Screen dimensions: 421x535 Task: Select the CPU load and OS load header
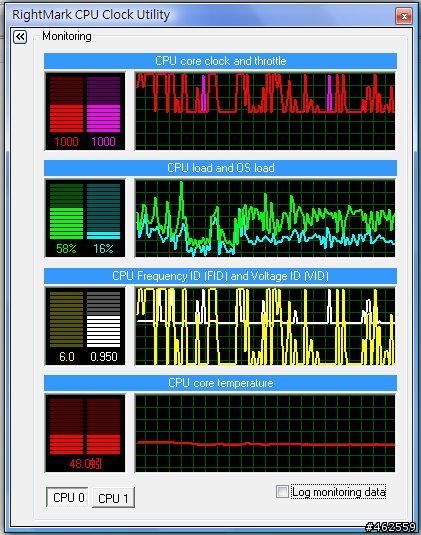click(x=220, y=168)
